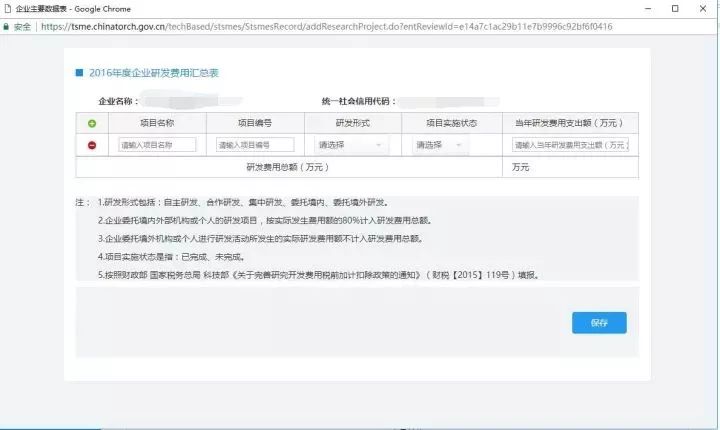Click the 项目编号 input field

(x=254, y=145)
